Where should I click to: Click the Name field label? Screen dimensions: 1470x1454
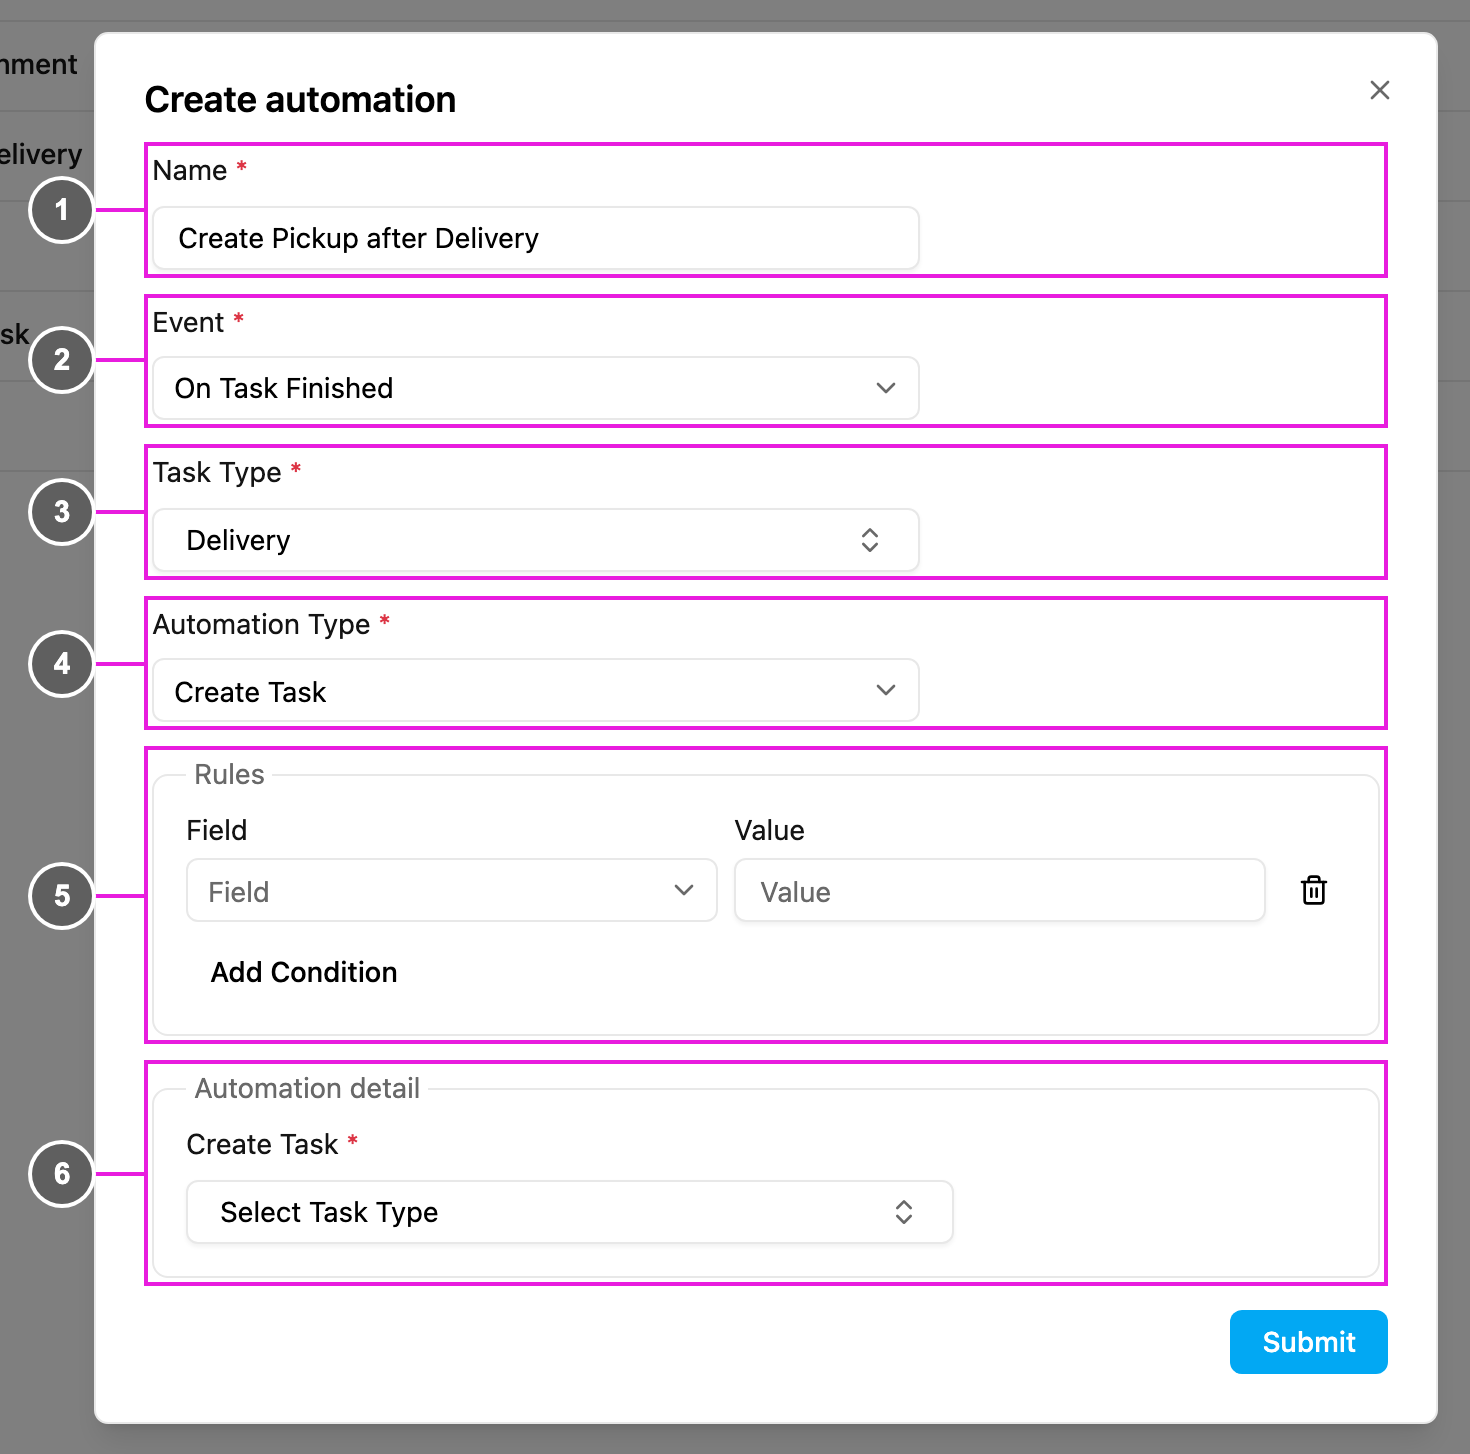coord(190,170)
